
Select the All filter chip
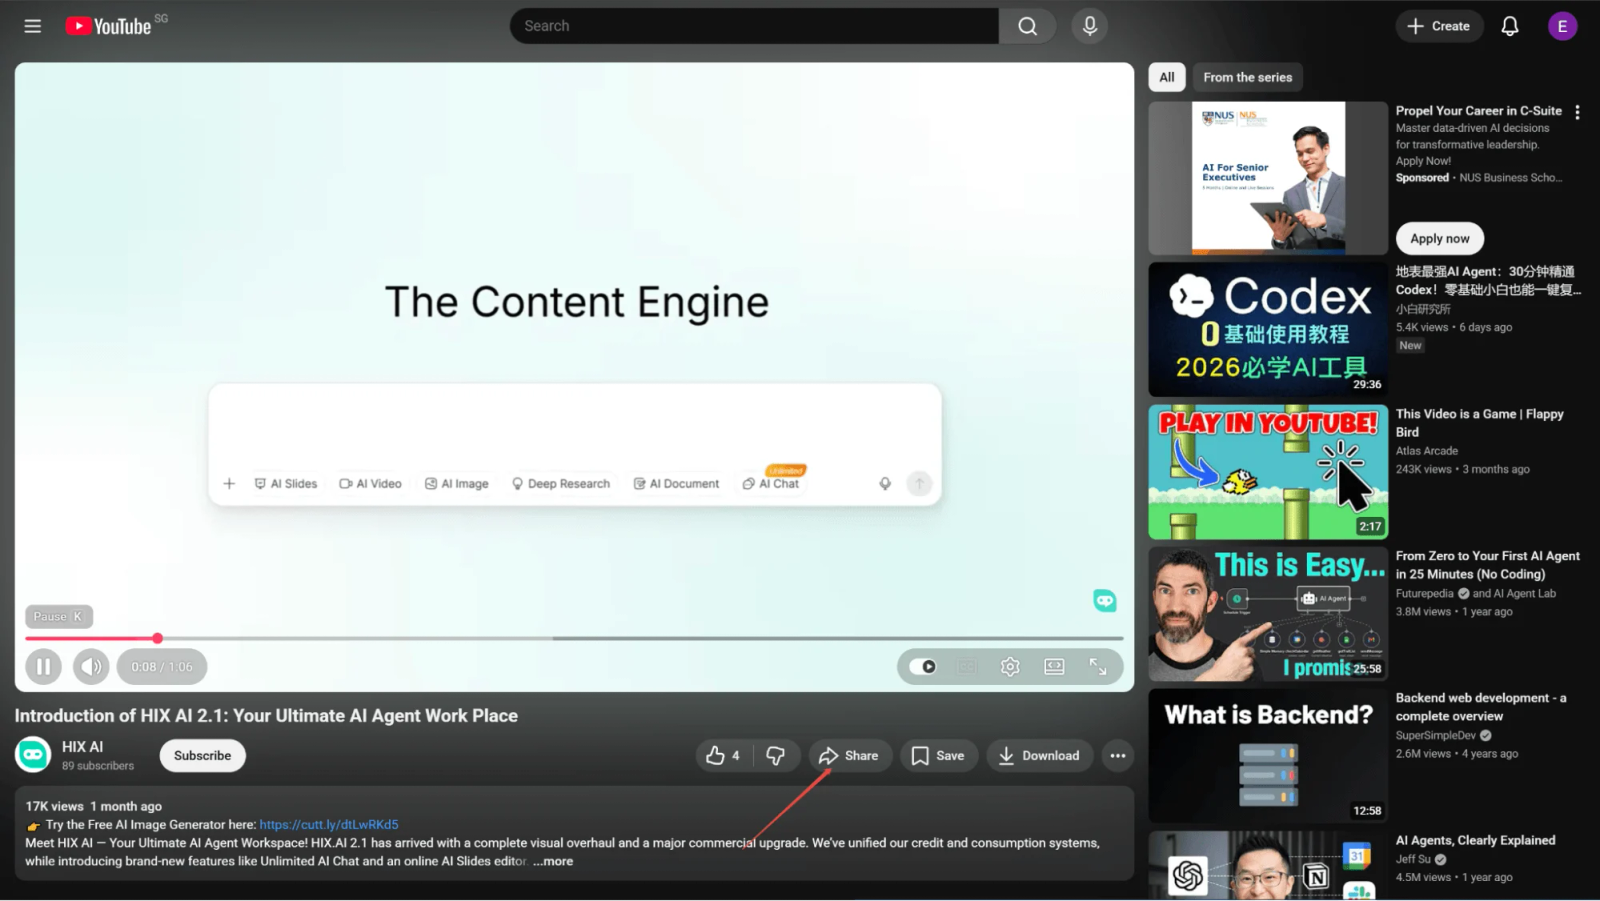click(x=1167, y=77)
